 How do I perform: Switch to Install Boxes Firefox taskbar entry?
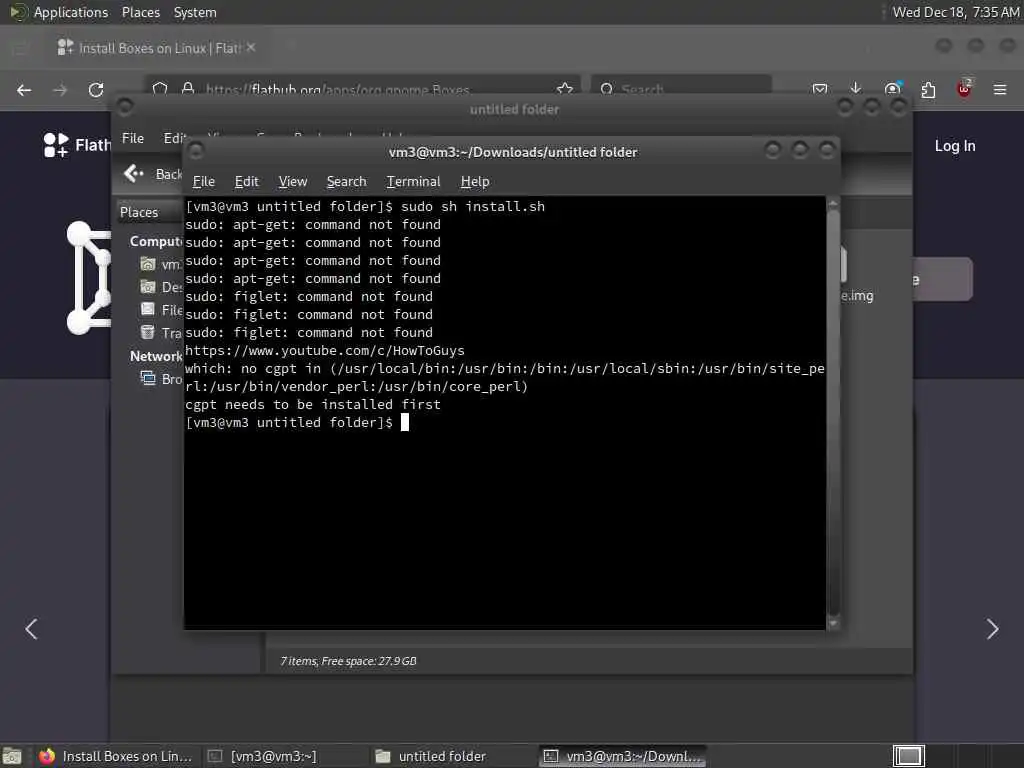[x=116, y=756]
